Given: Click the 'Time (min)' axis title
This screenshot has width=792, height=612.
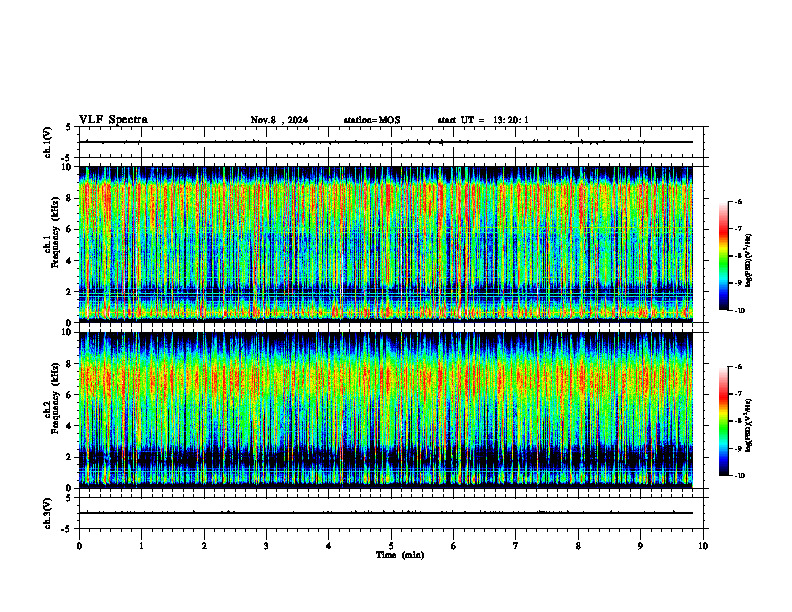Looking at the screenshot, I should click(x=400, y=555).
